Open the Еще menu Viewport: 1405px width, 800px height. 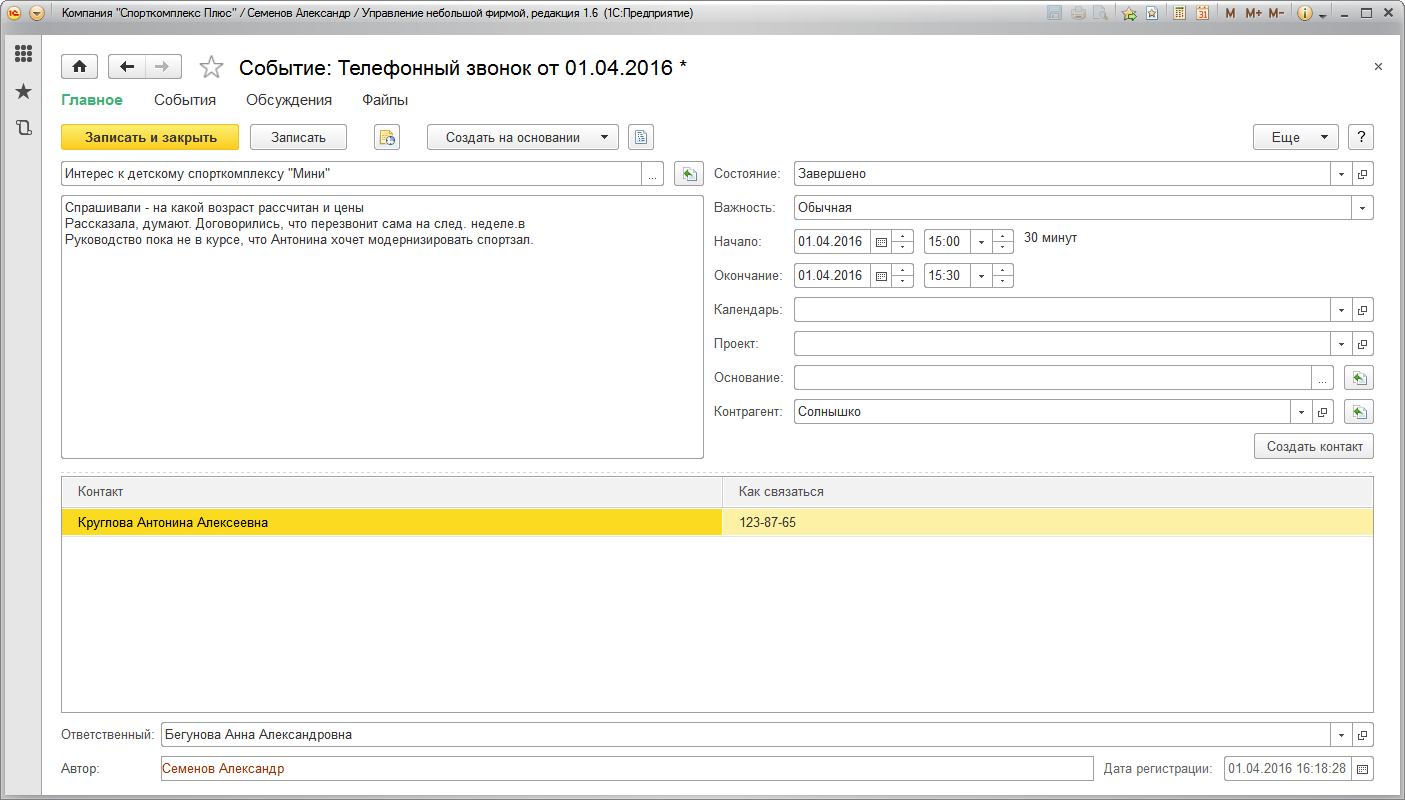pos(1296,137)
